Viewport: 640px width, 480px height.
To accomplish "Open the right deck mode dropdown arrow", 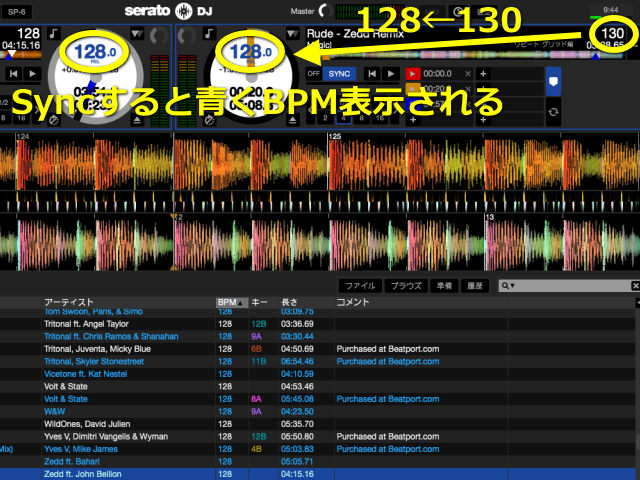I will click(x=292, y=33).
